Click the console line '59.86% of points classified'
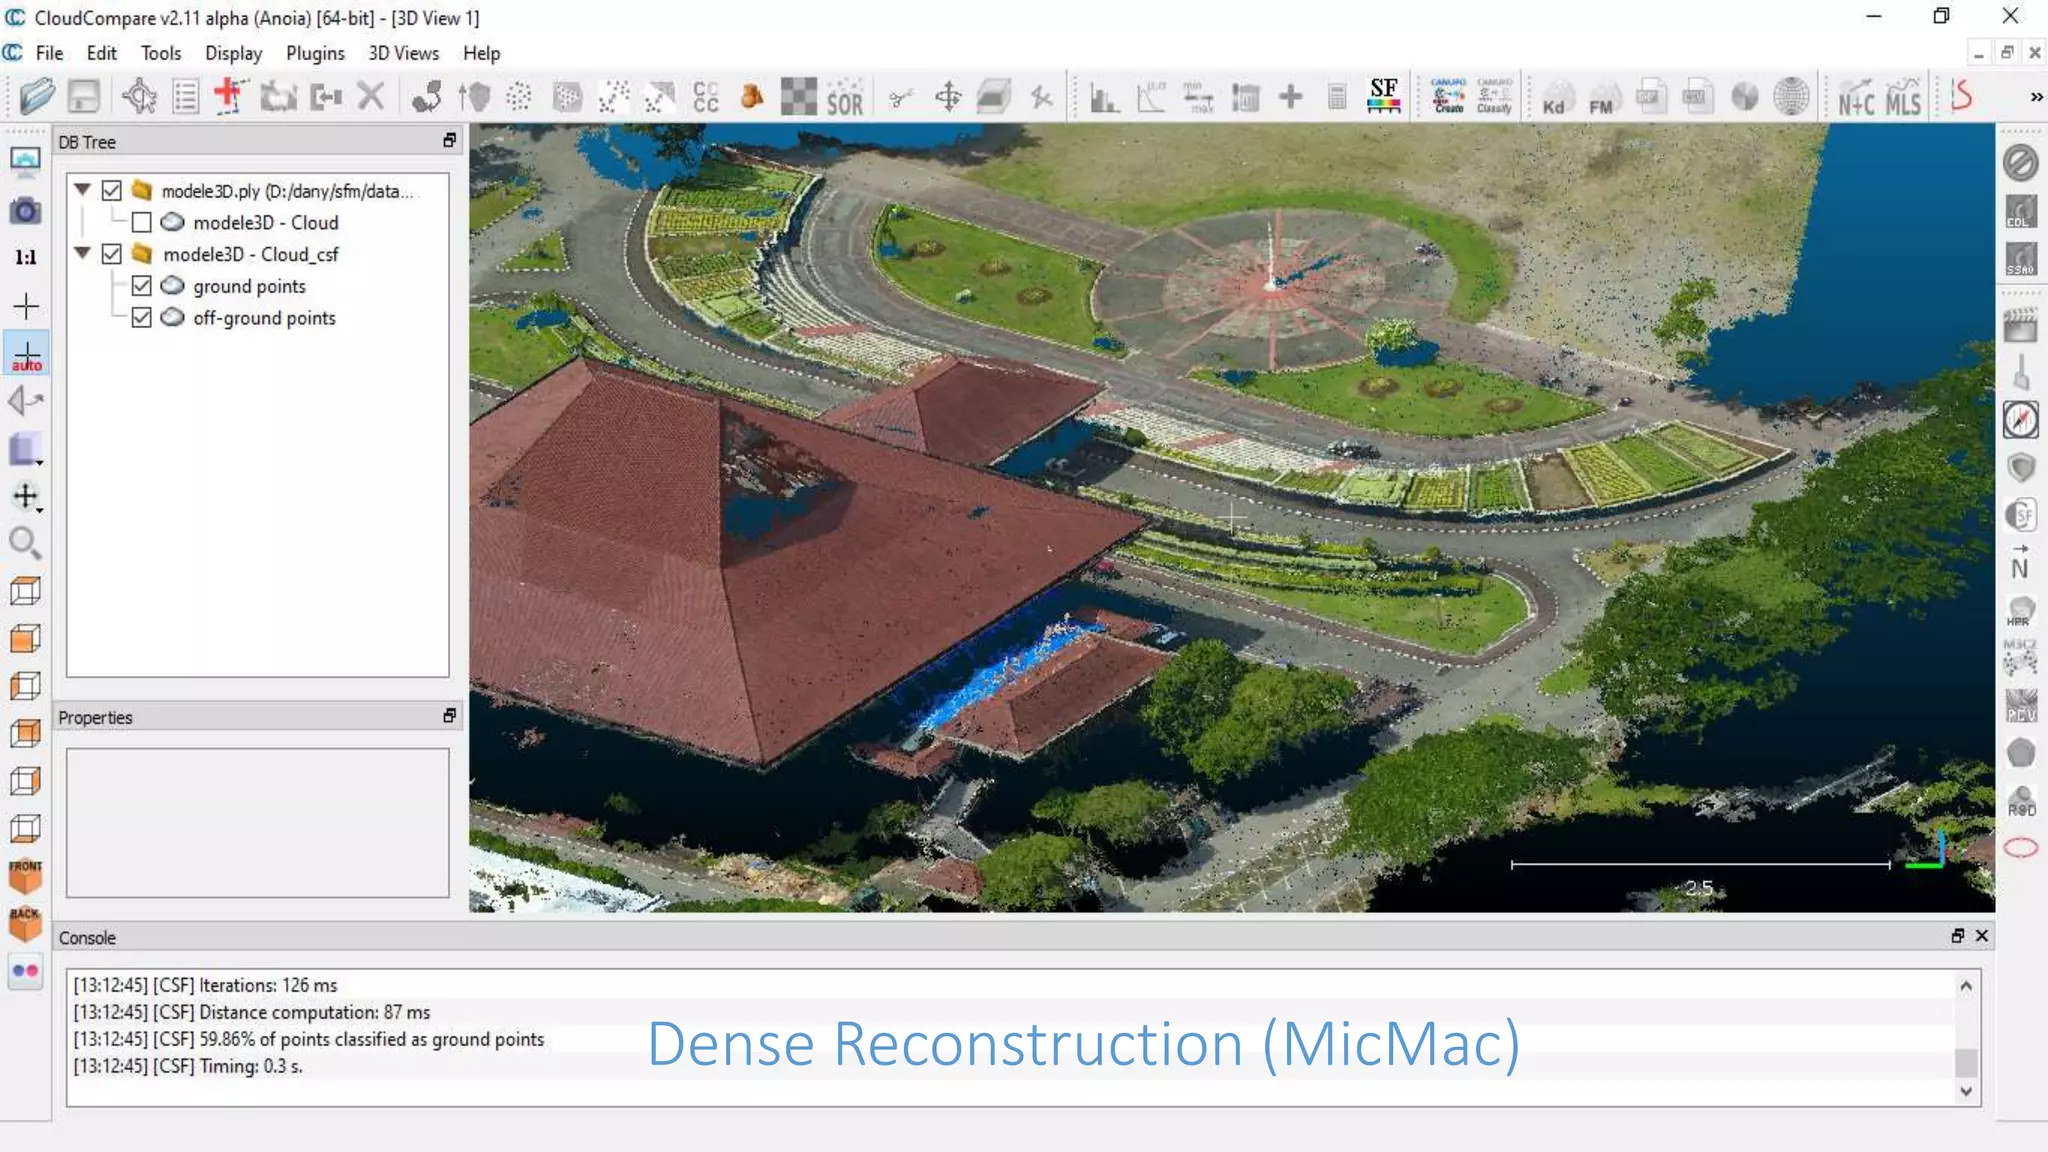The width and height of the screenshot is (2048, 1152). 308,1039
